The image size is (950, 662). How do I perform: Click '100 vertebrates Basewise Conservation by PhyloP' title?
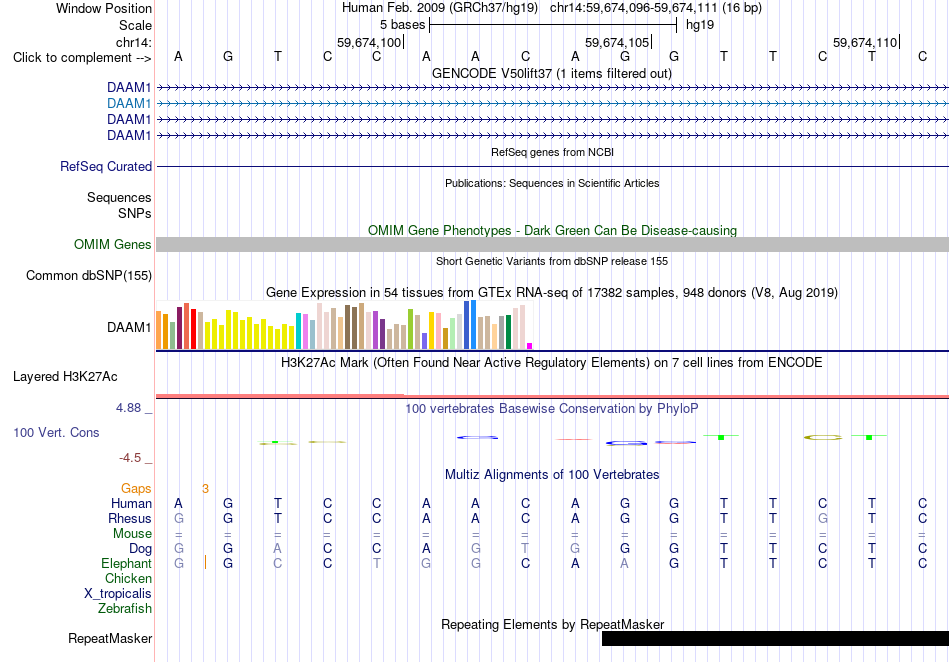pos(552,409)
